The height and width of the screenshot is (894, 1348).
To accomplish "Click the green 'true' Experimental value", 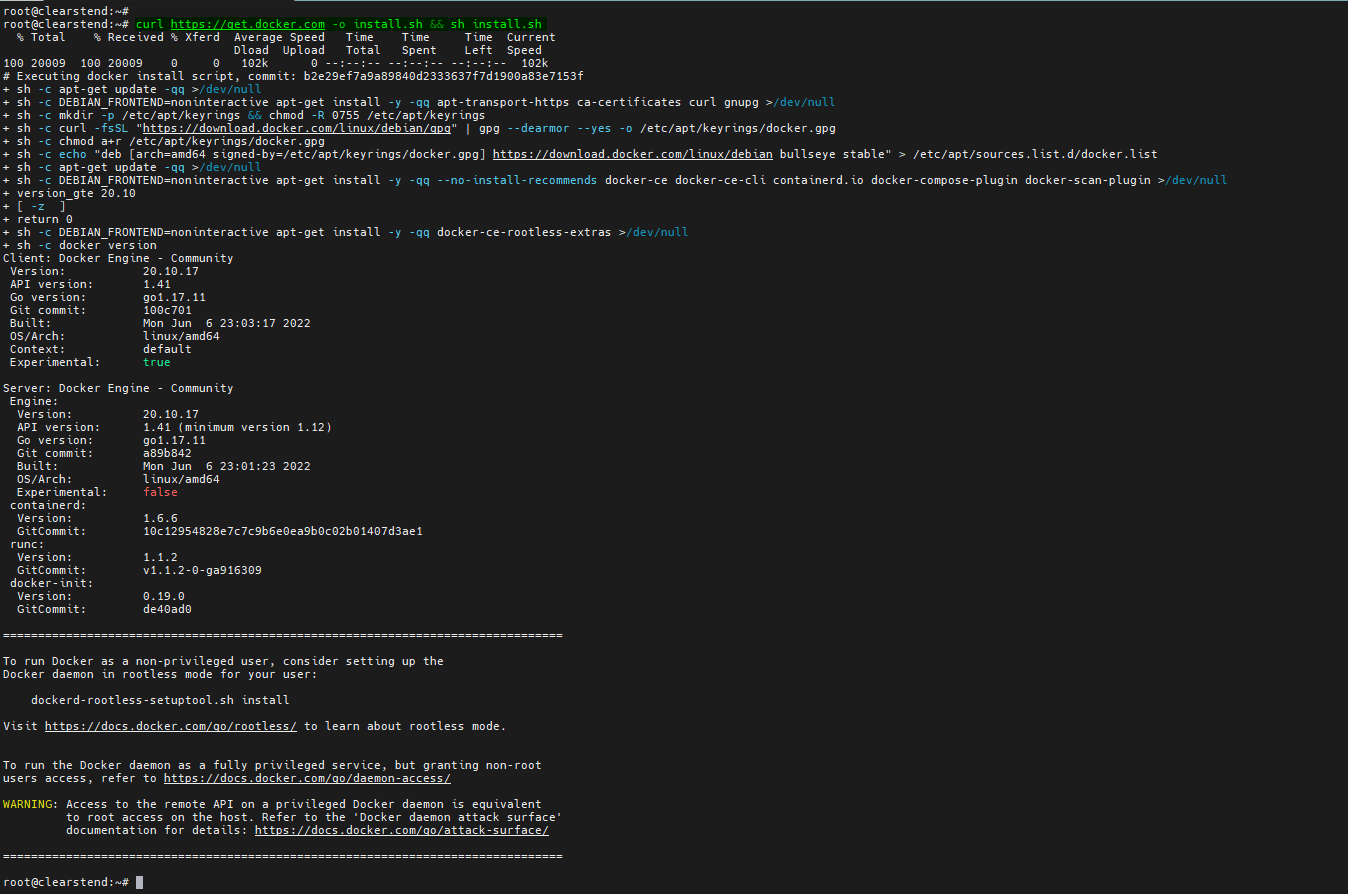I will pos(157,362).
